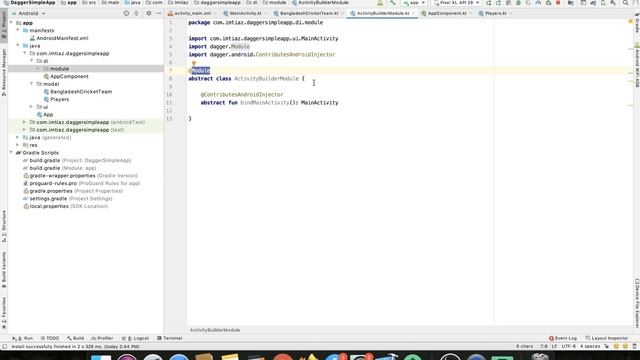Expand the ui package arrow
The height and width of the screenshot is (360, 640).
coord(32,107)
